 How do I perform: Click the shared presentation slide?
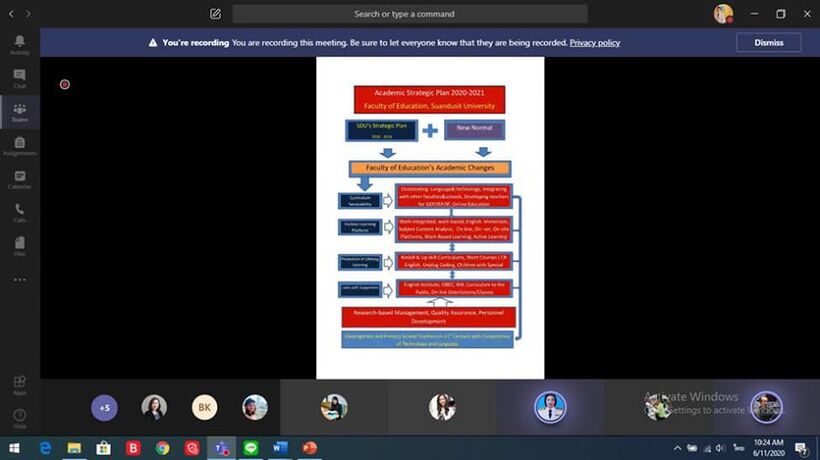430,217
